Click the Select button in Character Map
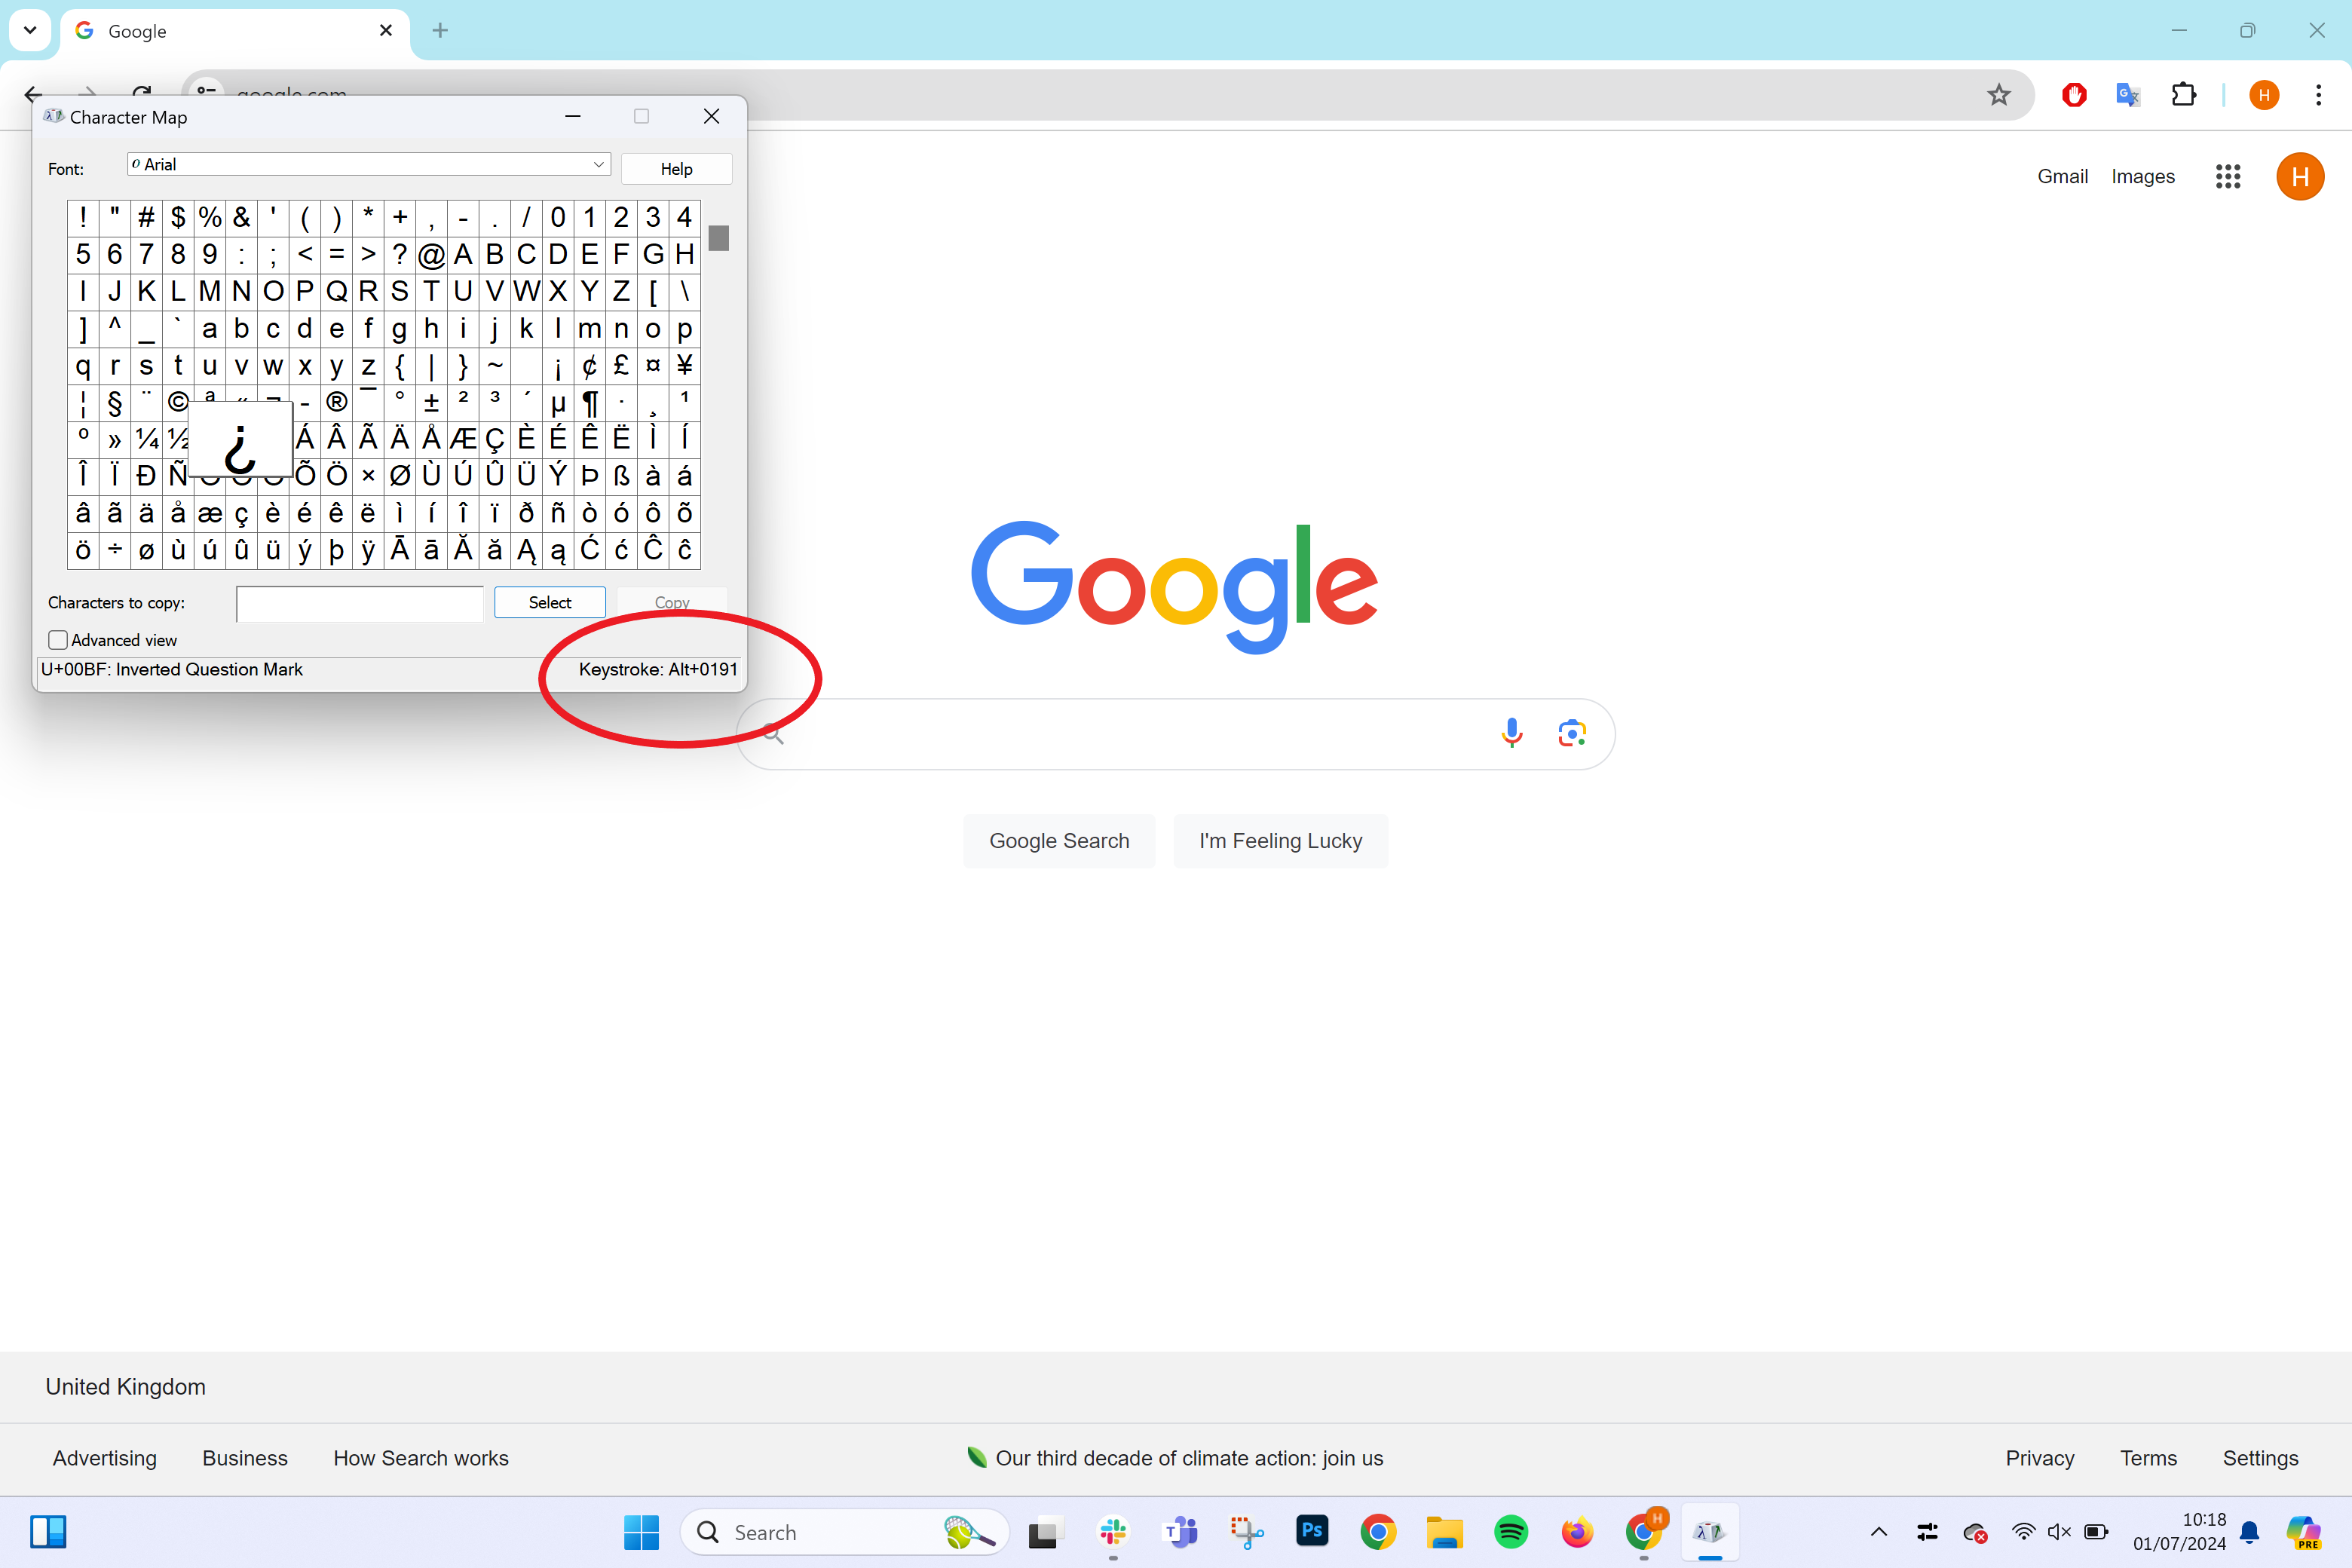The width and height of the screenshot is (2352, 1568). coord(550,602)
